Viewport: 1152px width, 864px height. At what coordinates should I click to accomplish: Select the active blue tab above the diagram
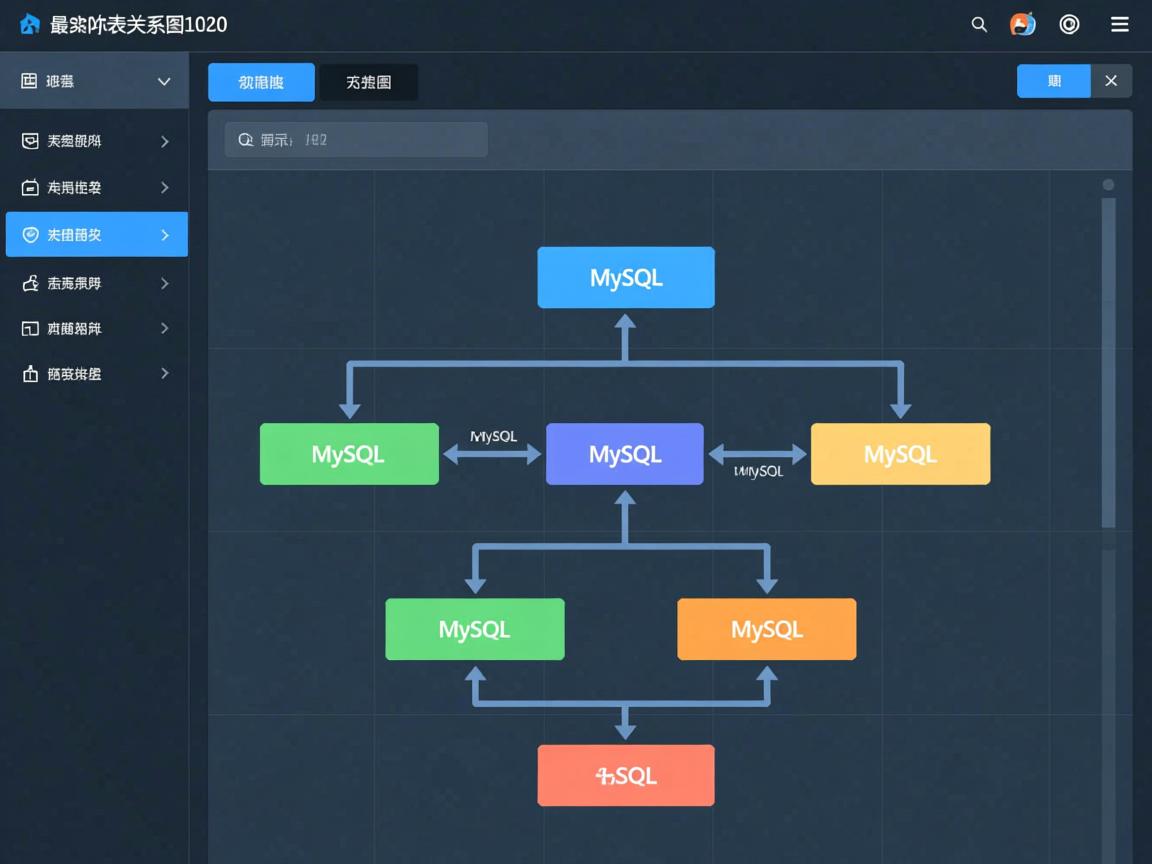[x=261, y=83]
